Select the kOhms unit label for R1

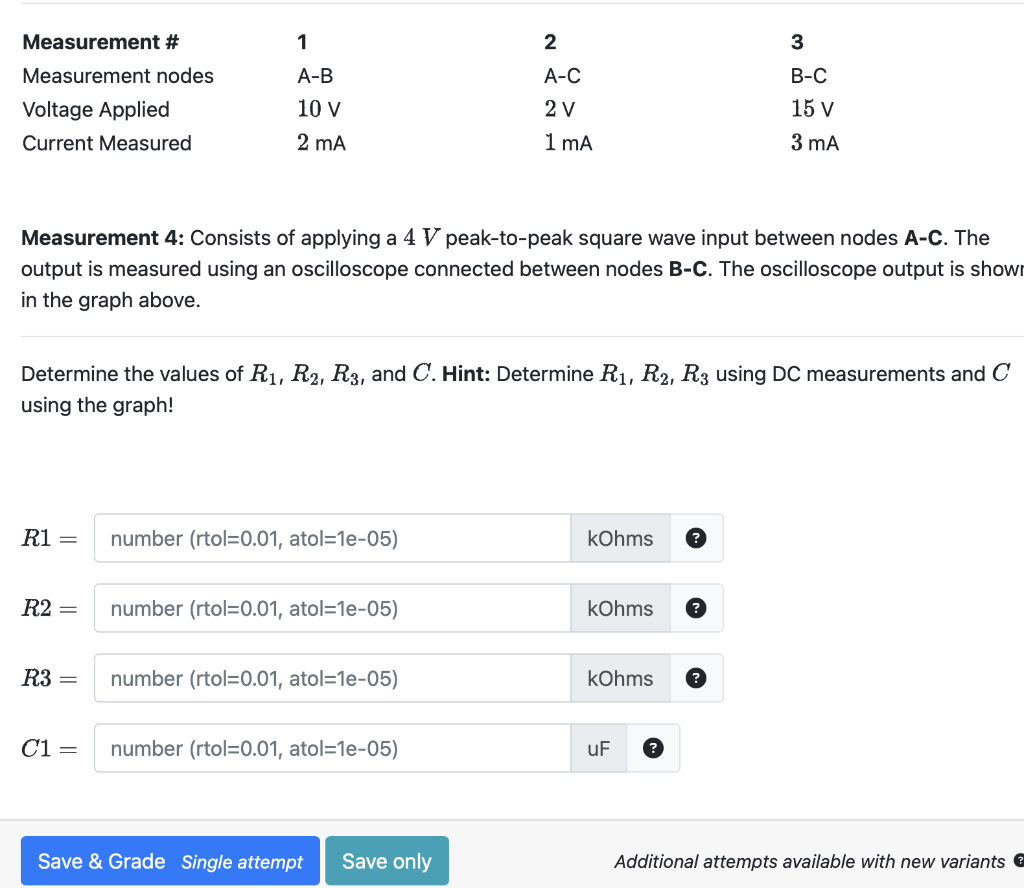click(620, 538)
